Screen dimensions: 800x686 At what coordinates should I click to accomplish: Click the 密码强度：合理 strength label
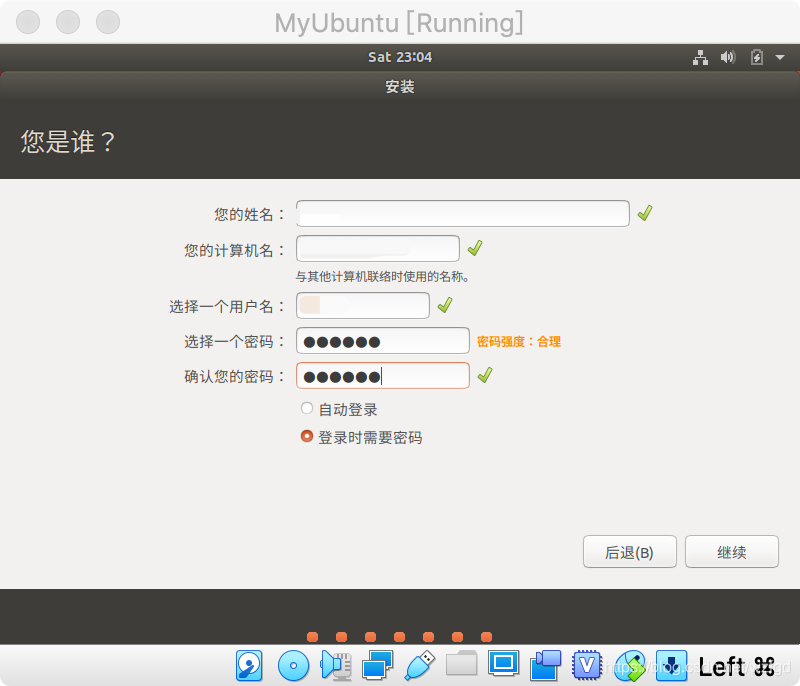click(519, 341)
